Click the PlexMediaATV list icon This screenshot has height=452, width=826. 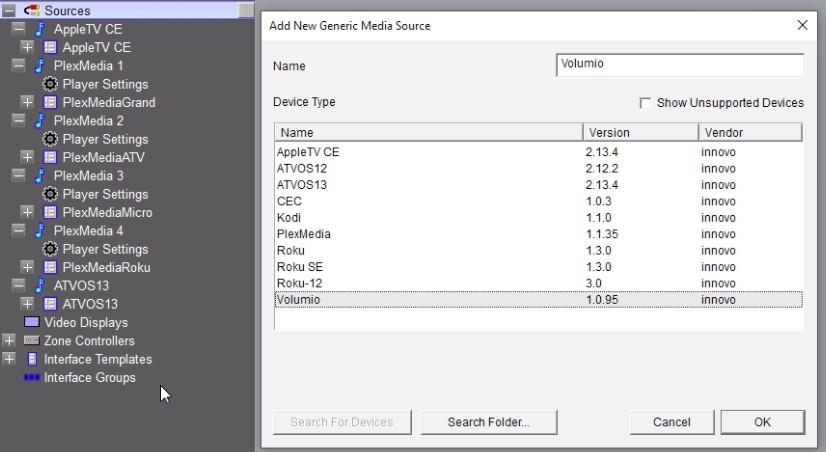click(50, 157)
